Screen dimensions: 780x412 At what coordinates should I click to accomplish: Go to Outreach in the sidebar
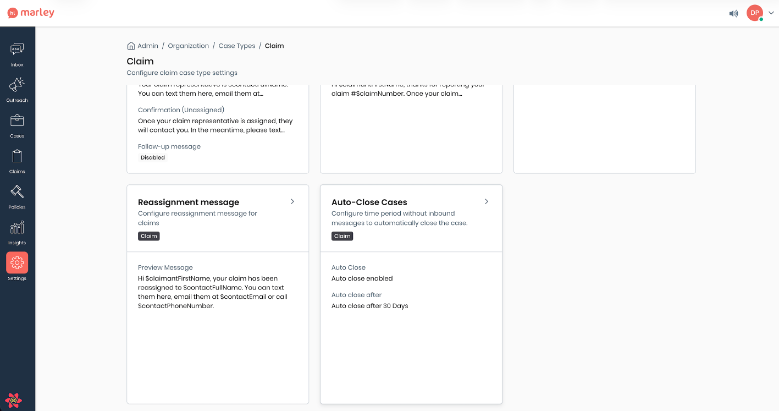tap(17, 86)
